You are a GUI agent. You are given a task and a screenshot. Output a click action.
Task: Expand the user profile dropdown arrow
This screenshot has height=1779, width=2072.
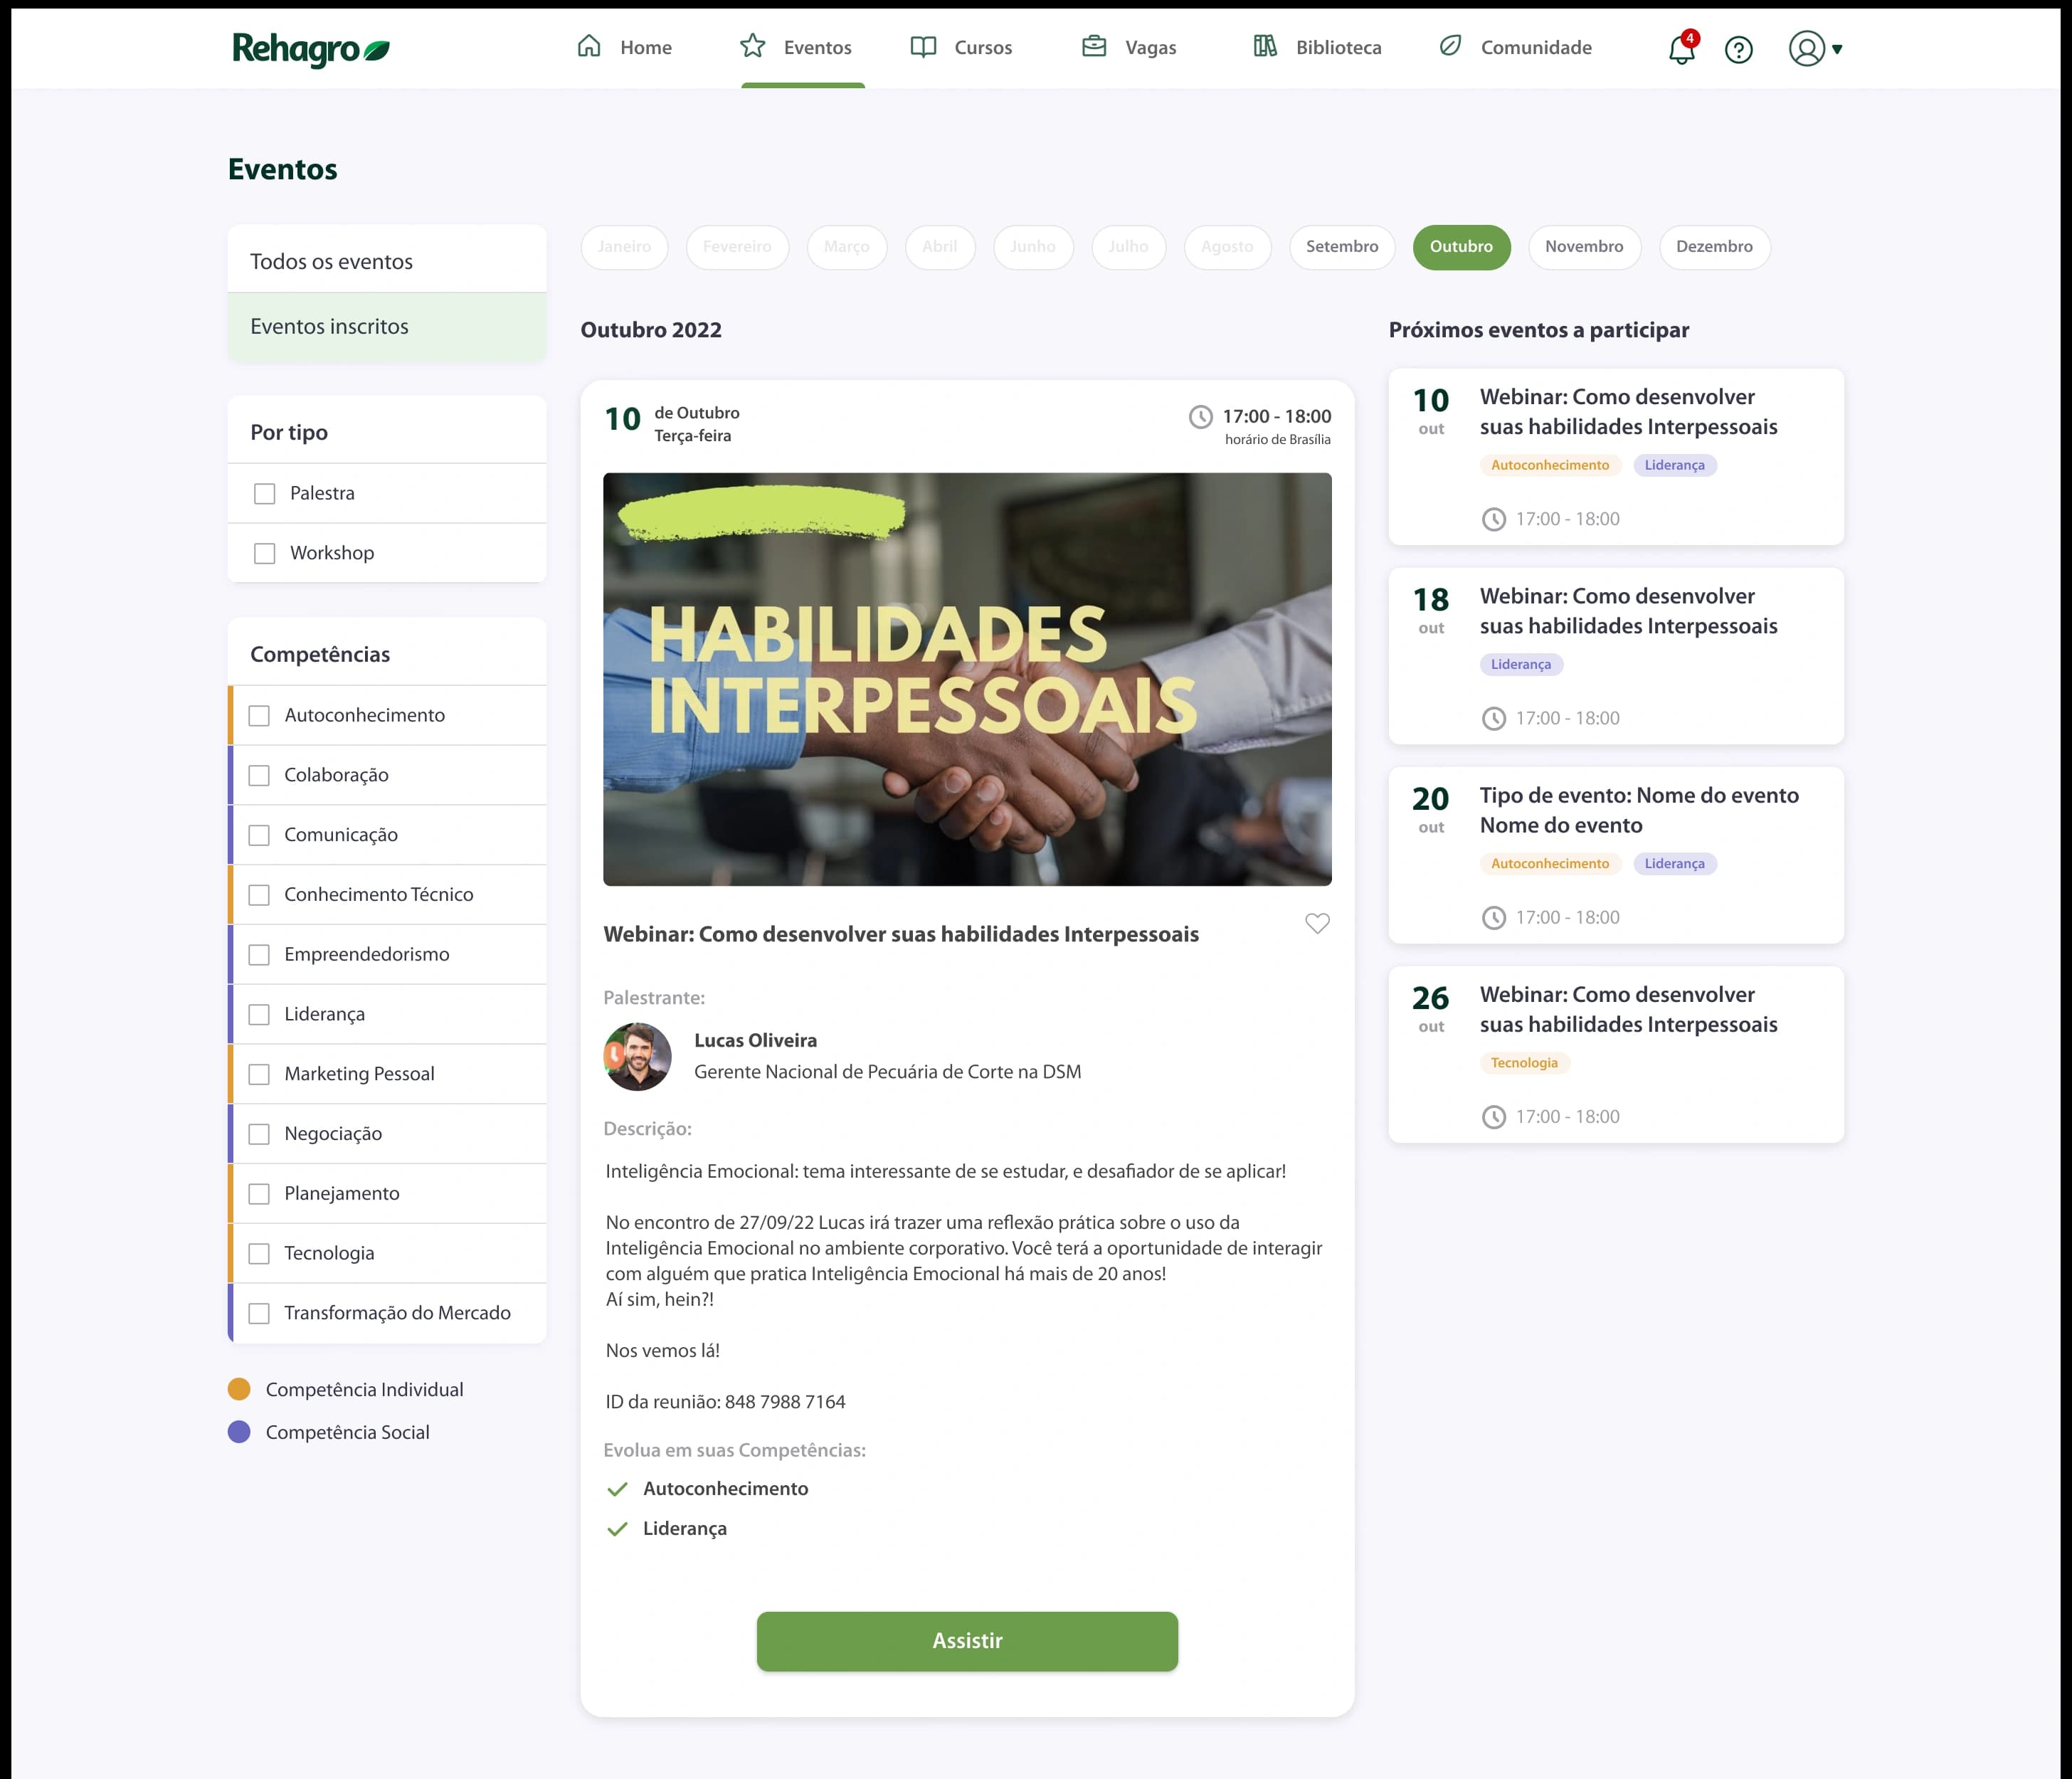point(1837,49)
